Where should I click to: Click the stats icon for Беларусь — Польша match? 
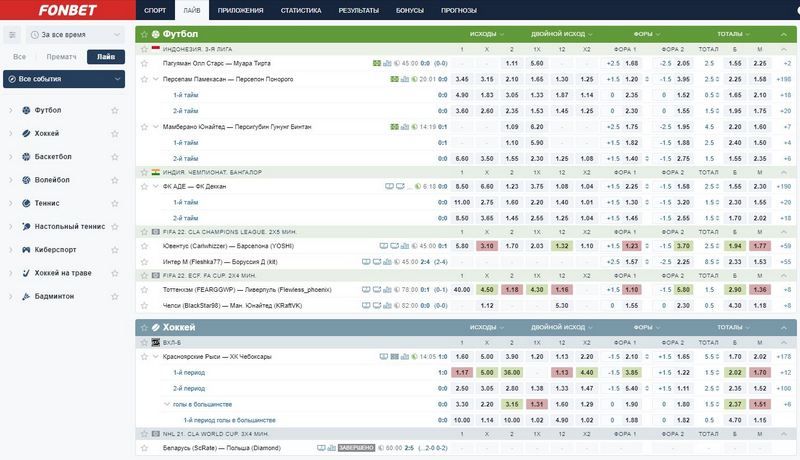coord(332,448)
